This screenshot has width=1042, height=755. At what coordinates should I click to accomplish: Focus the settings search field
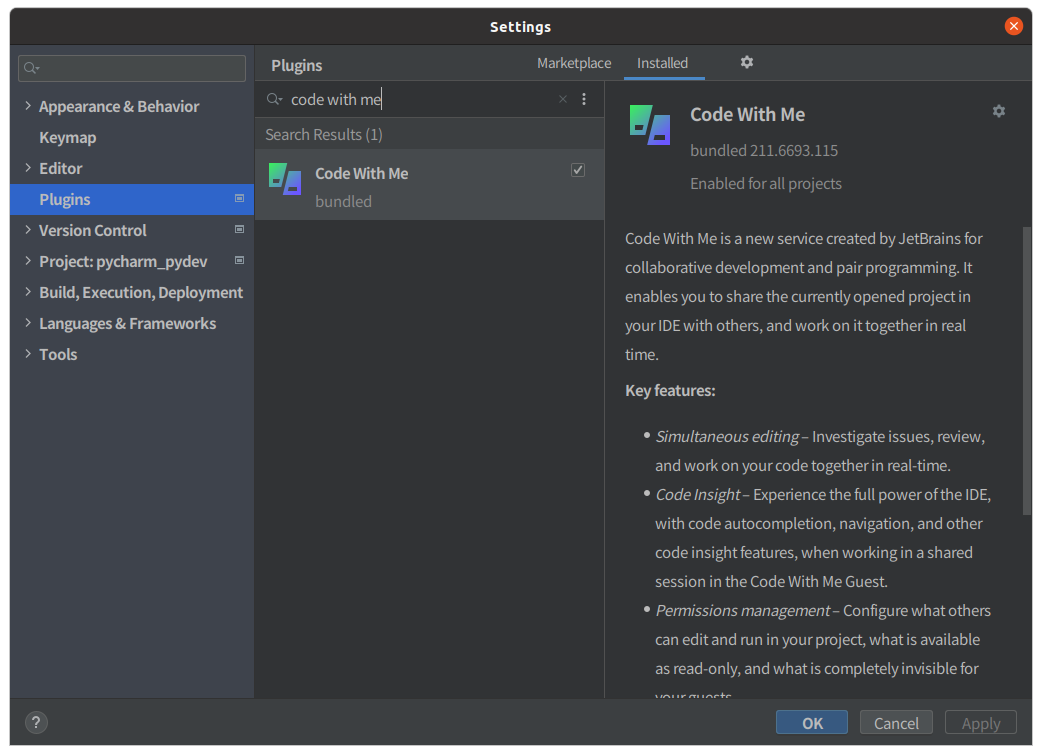(x=132, y=68)
